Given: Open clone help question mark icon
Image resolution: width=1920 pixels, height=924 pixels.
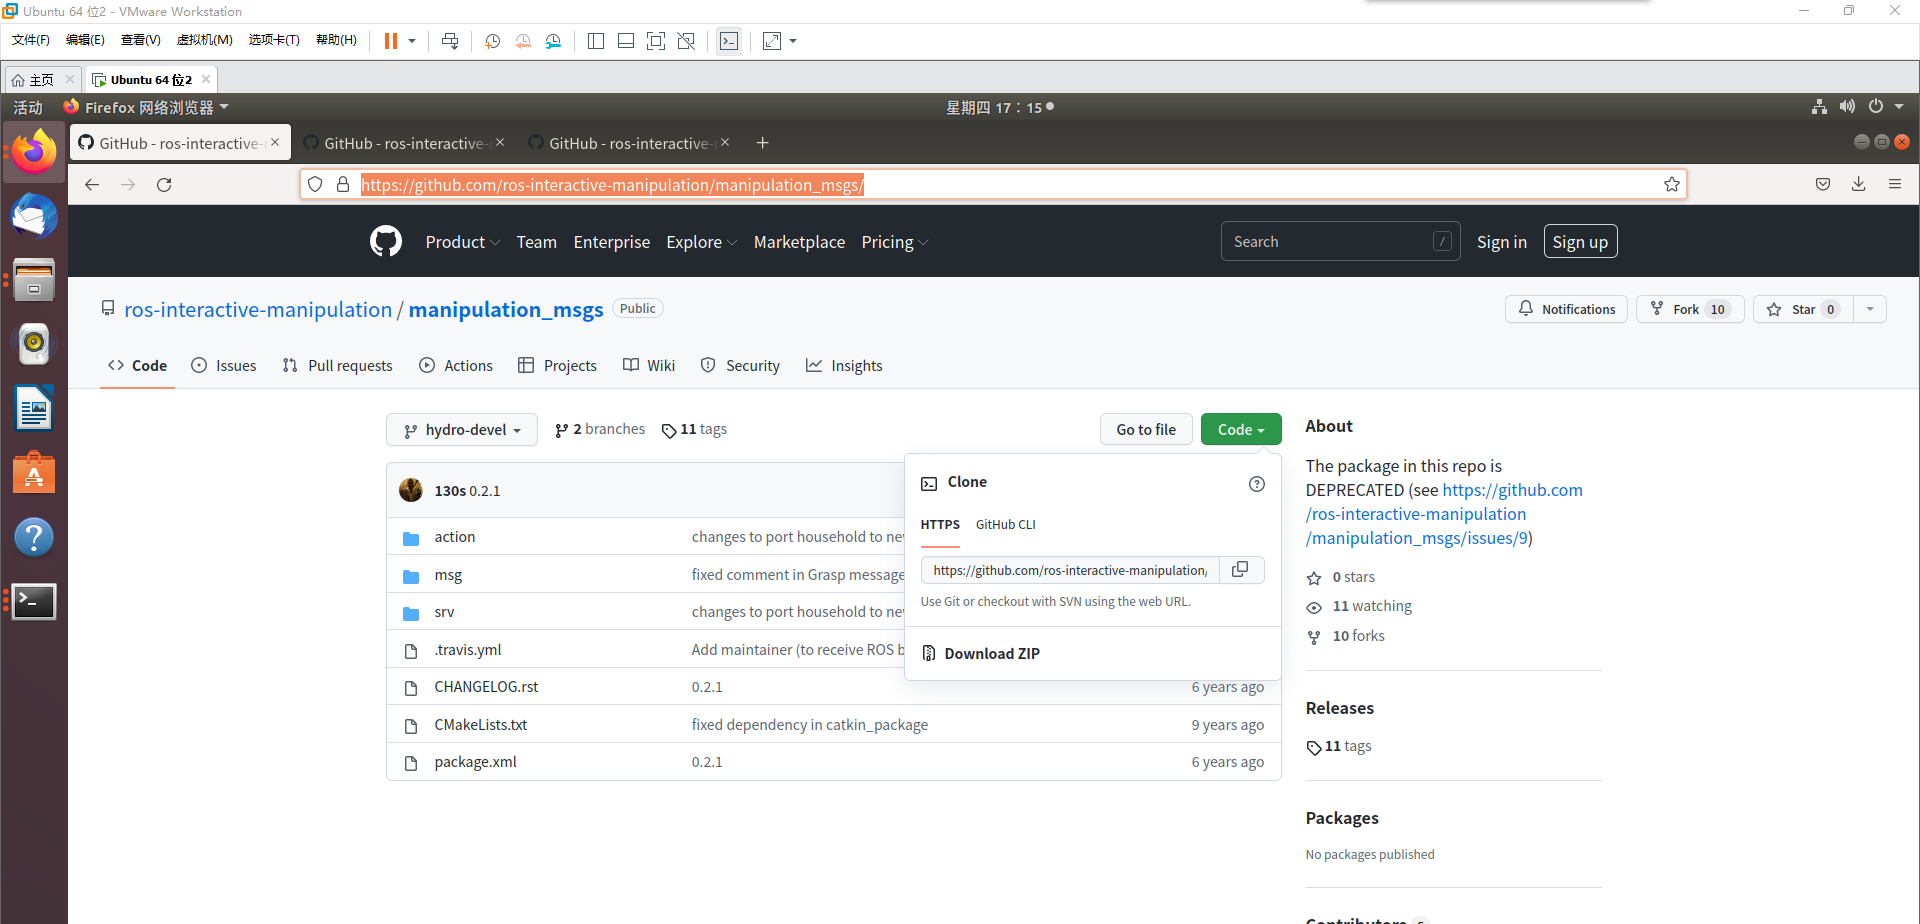Looking at the screenshot, I should click(1257, 484).
